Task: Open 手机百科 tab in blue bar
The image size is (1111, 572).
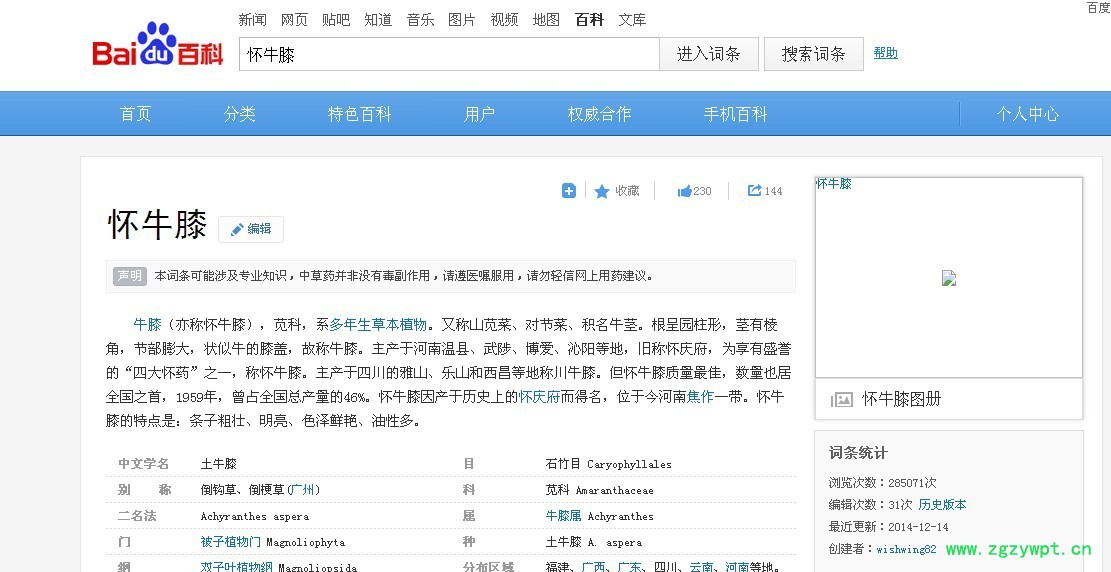Action: pos(735,113)
